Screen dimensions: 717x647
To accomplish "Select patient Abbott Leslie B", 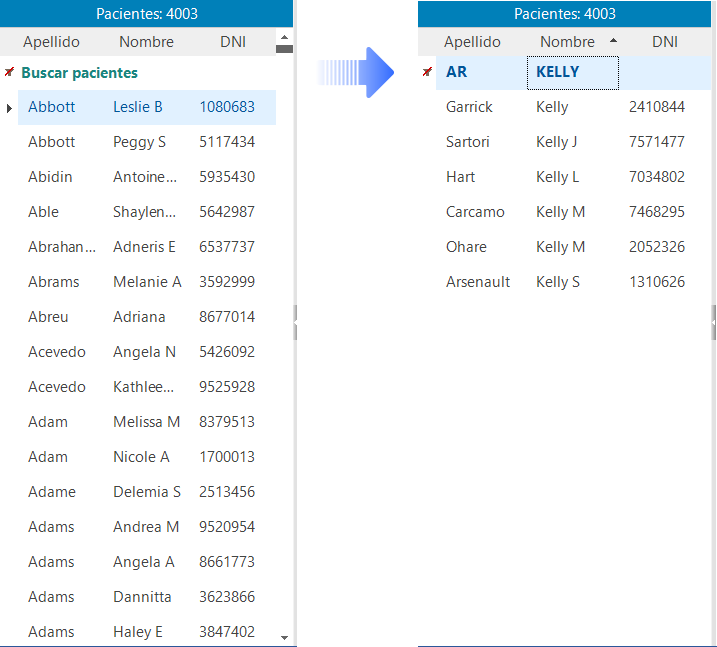I will click(x=147, y=107).
